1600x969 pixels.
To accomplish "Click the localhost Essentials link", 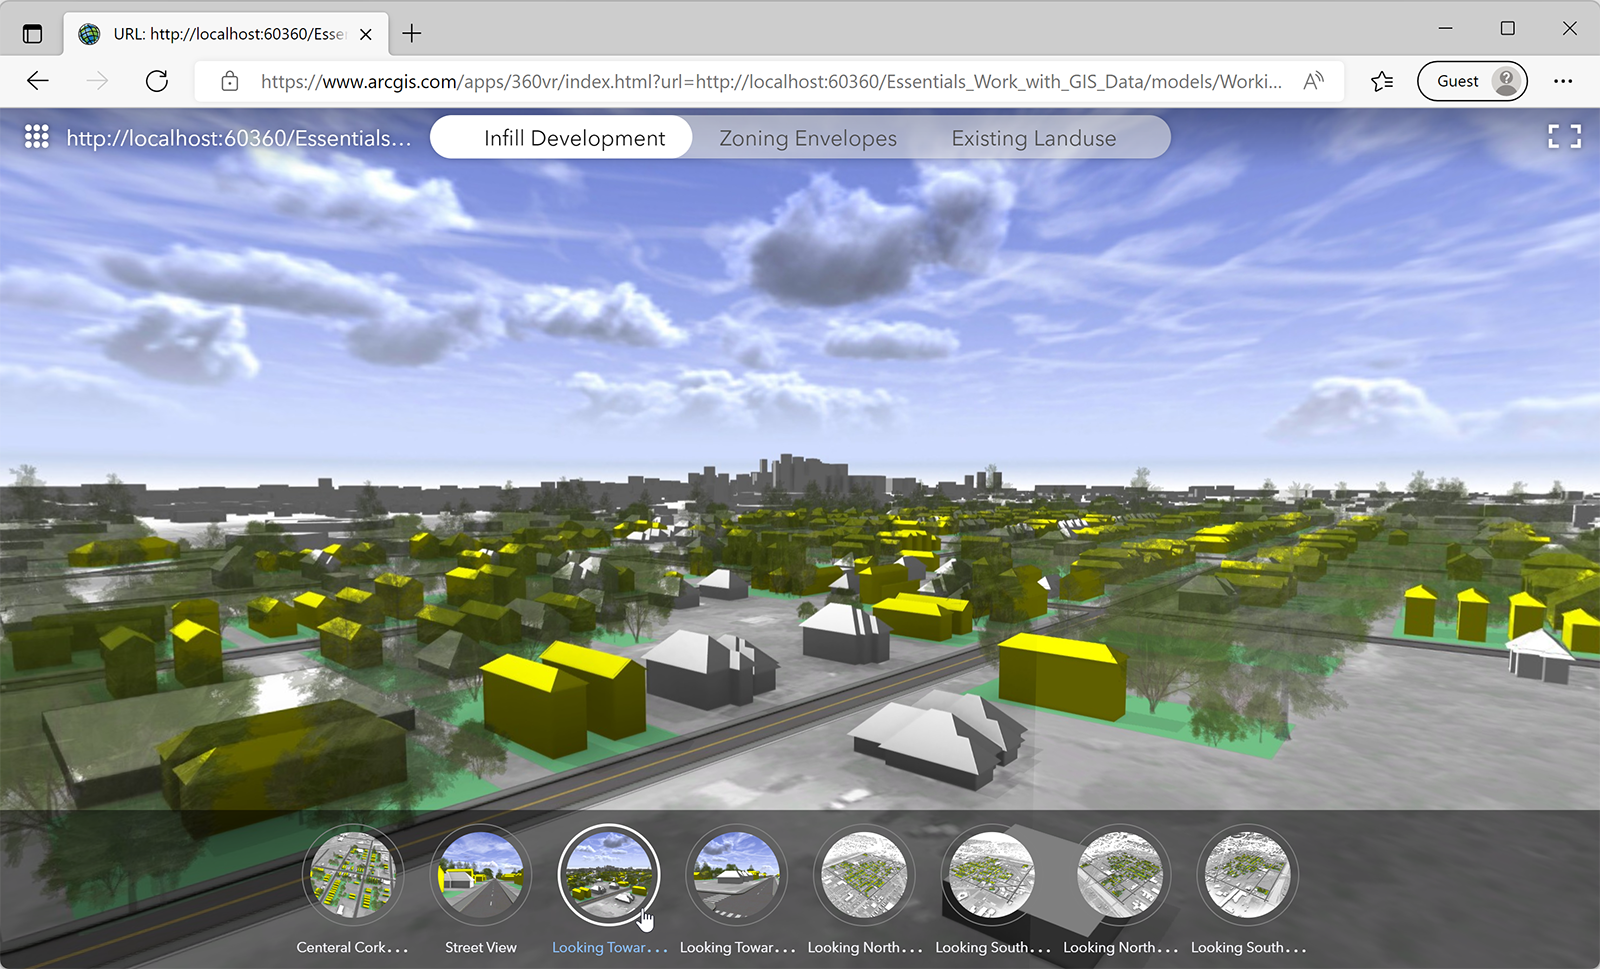I will tap(237, 138).
